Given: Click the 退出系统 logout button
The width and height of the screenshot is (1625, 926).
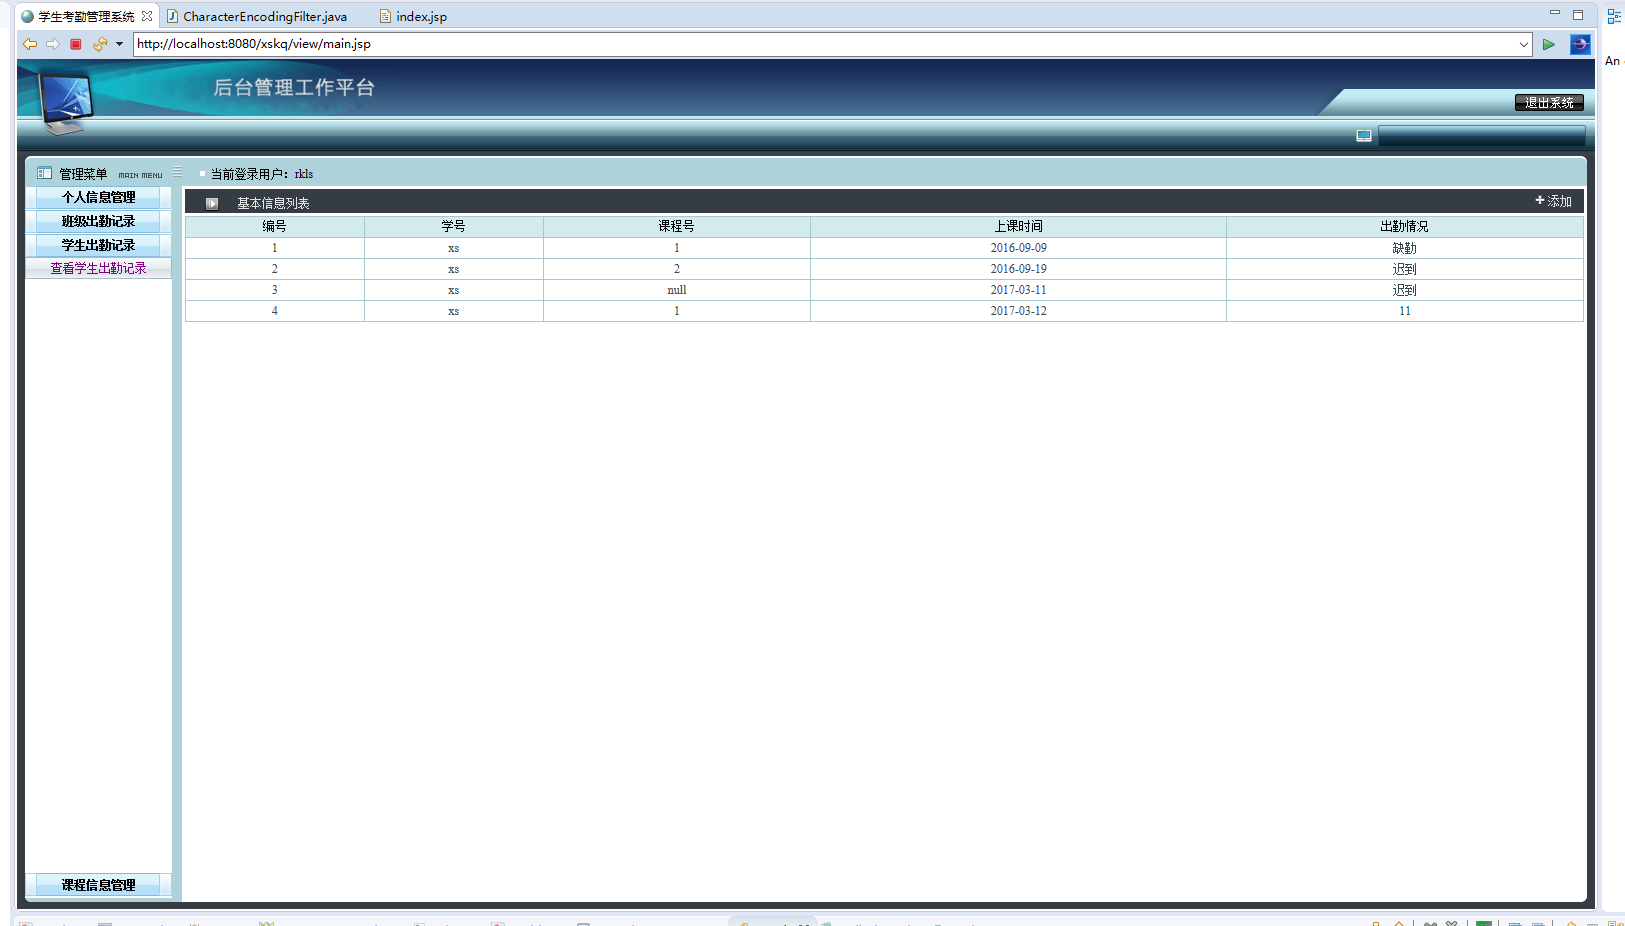Looking at the screenshot, I should pyautogui.click(x=1549, y=103).
